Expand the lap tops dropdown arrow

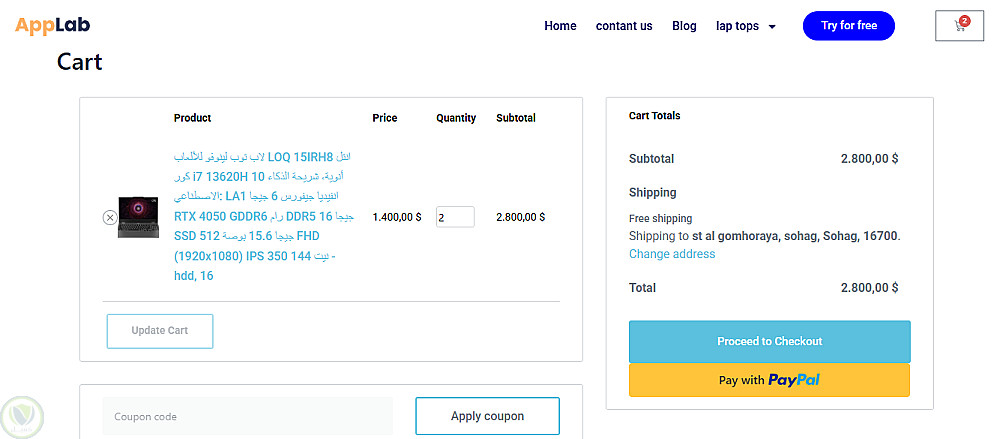772,27
